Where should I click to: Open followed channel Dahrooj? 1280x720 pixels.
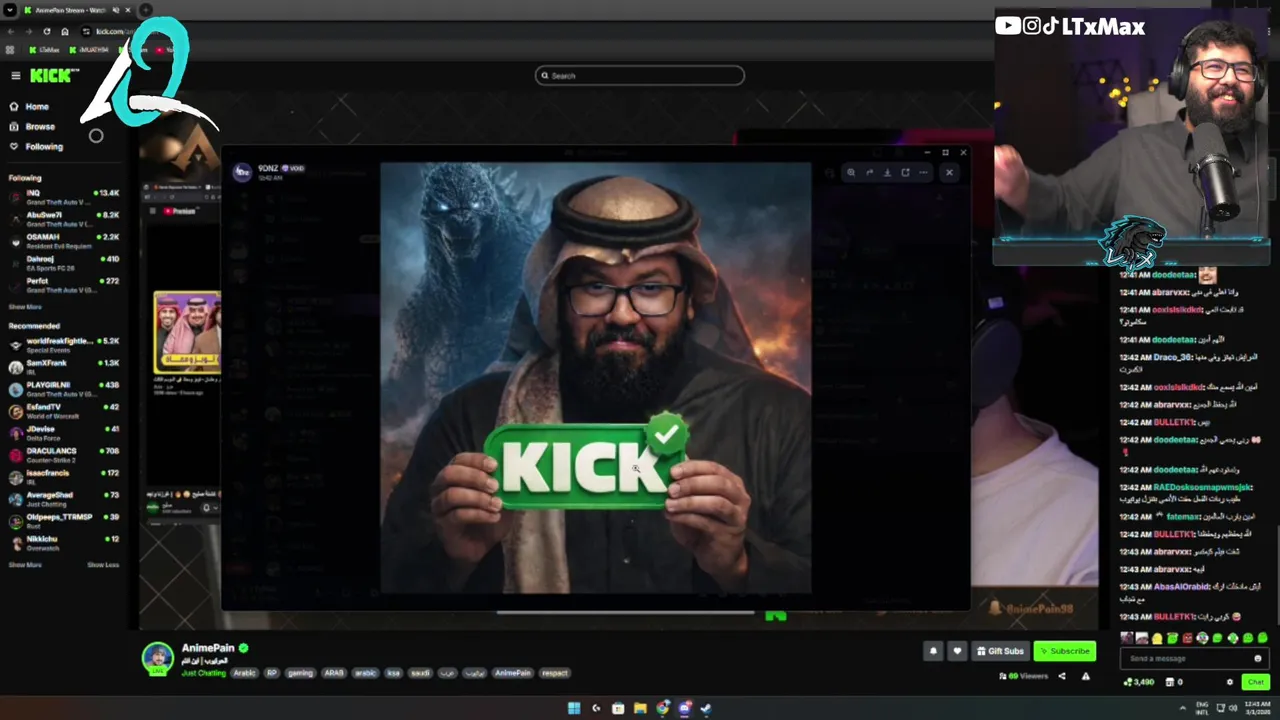[64, 263]
